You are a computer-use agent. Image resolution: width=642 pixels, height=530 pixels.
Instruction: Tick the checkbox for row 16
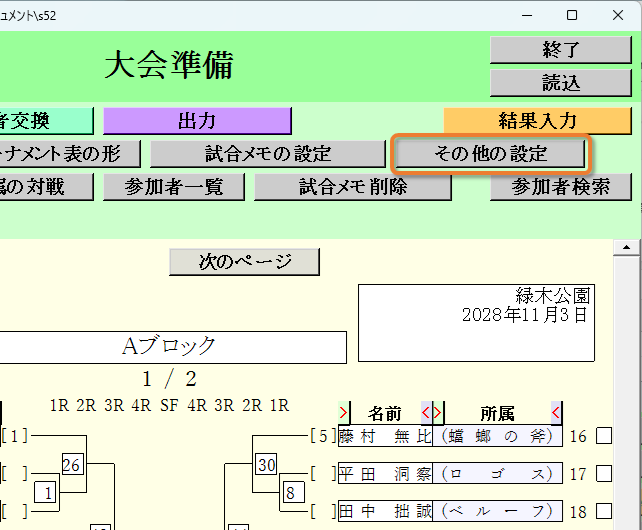604,436
